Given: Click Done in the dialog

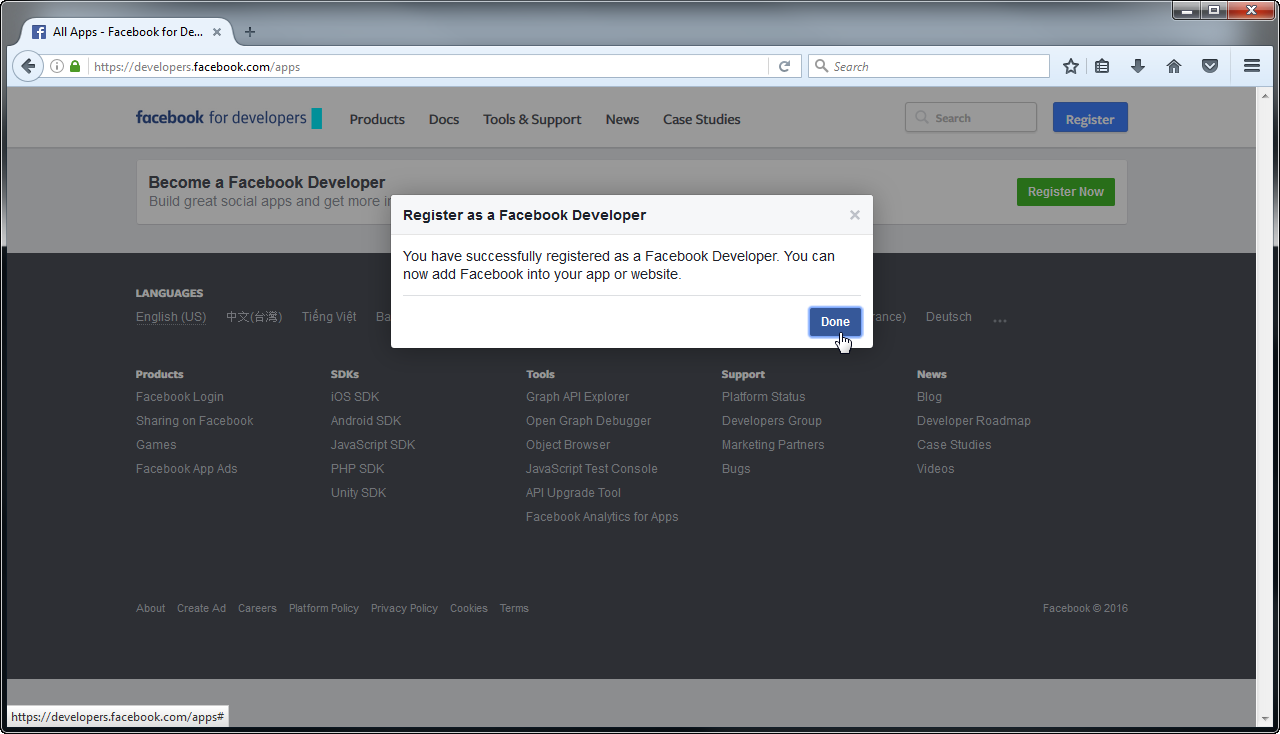Looking at the screenshot, I should (835, 322).
